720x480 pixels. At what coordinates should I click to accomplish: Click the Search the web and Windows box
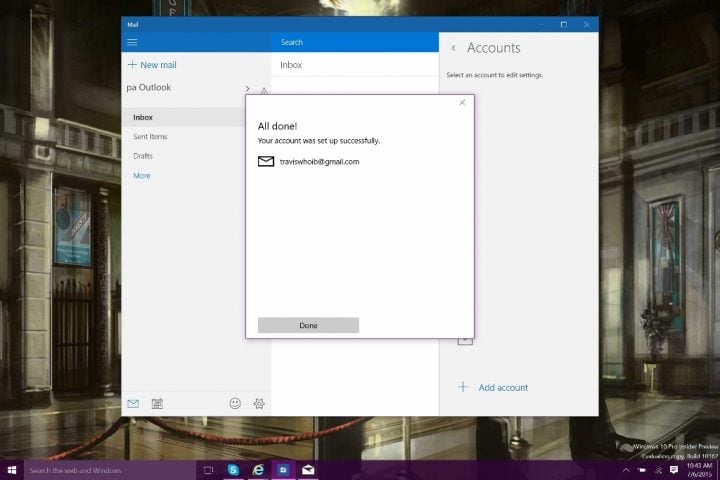click(x=110, y=470)
